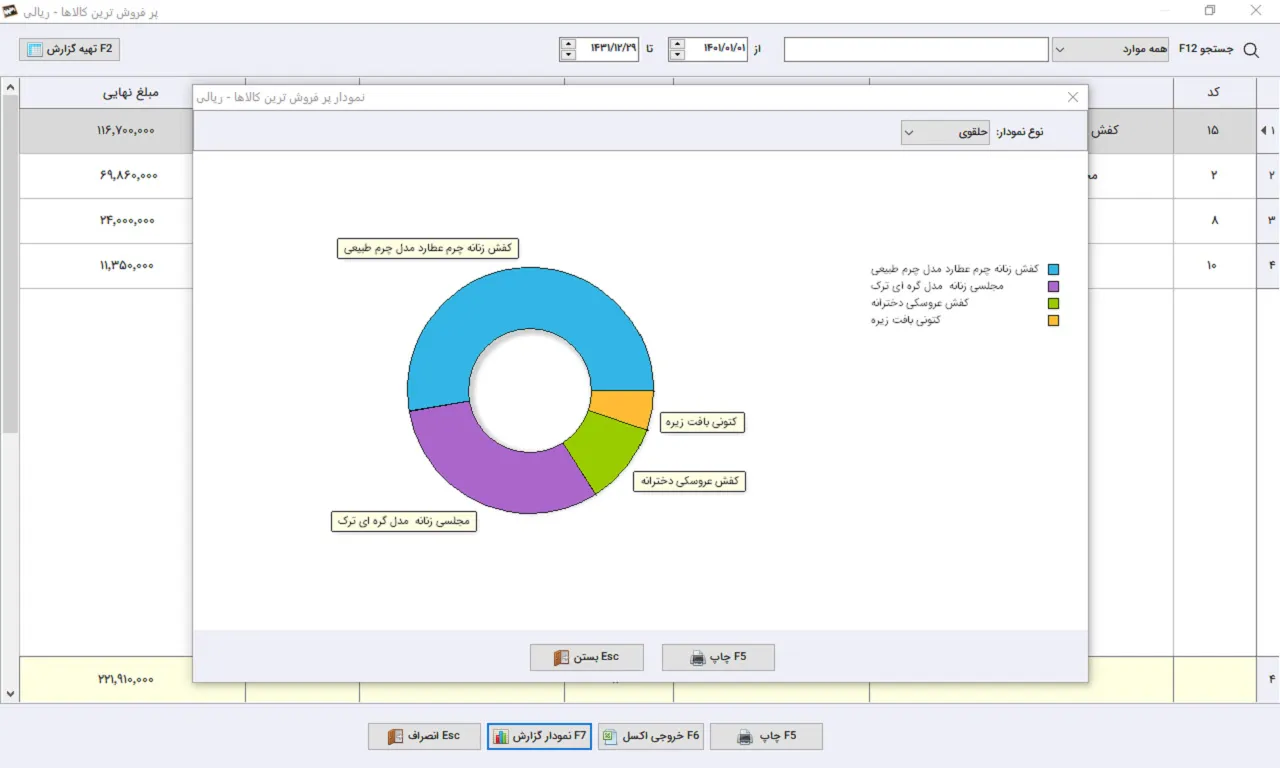This screenshot has height=768, width=1280.
Task: Close the chart via Esc بستن button
Action: point(587,657)
